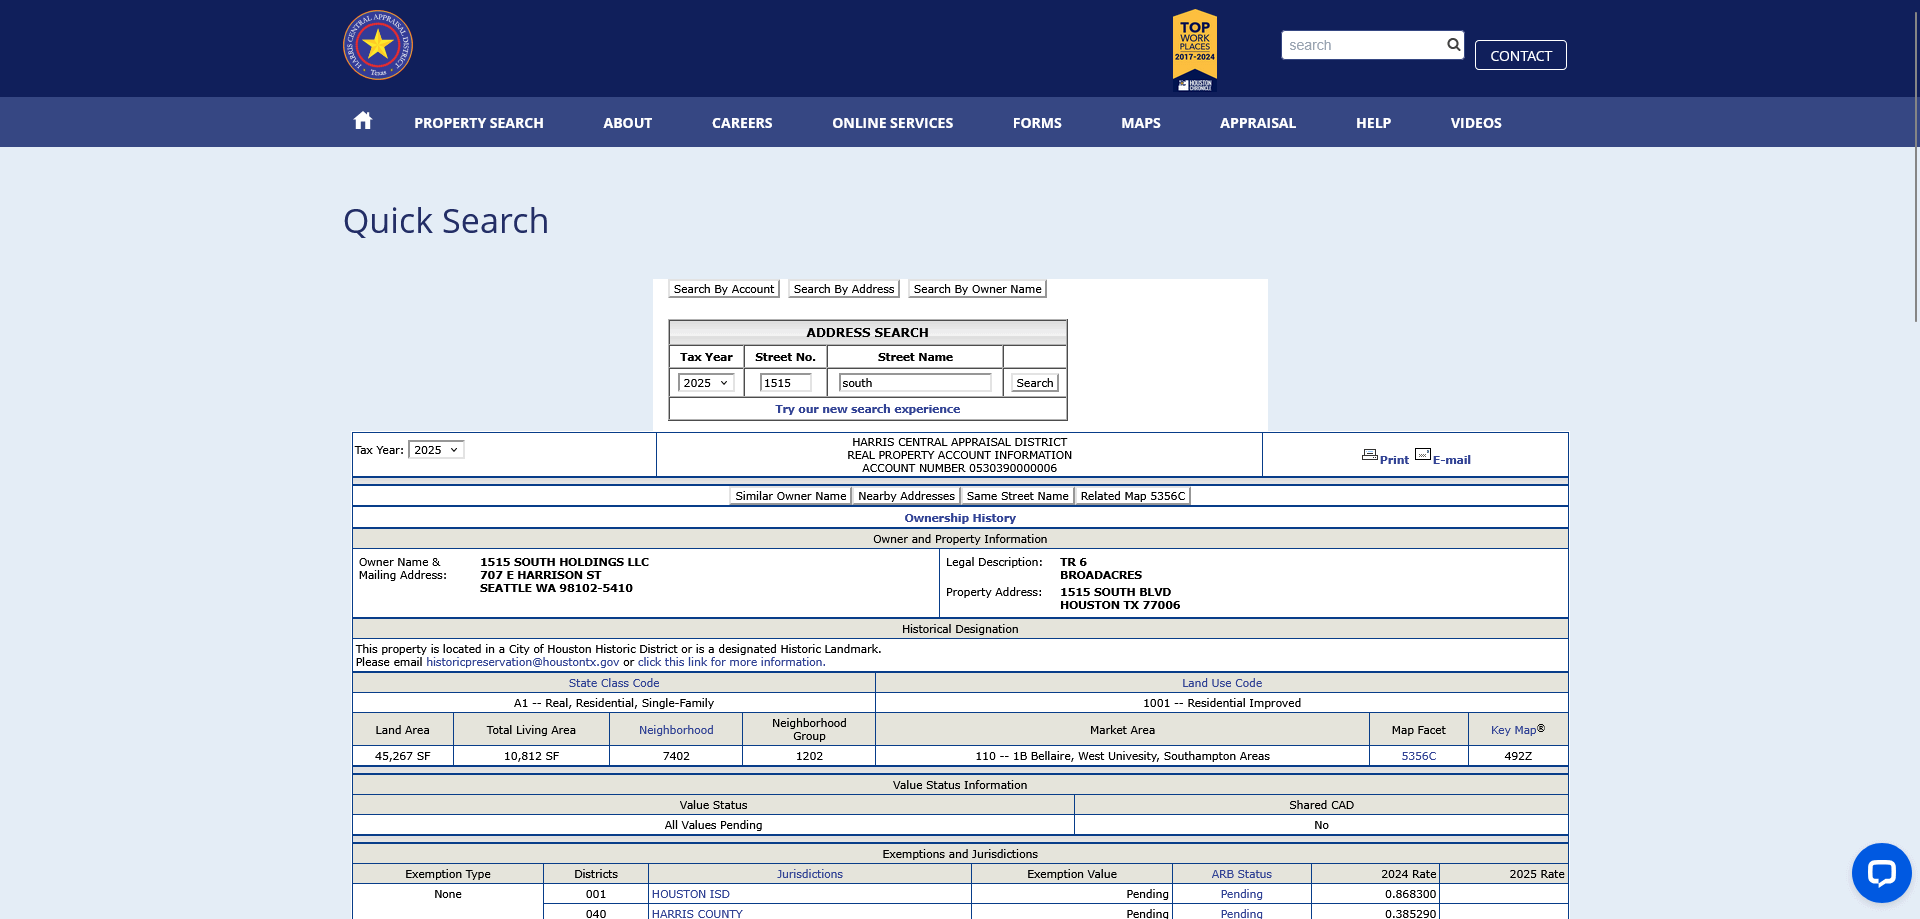Screen dimensions: 1920x919
Task: Click property address 1515 SOUTH BLVD
Action: [1115, 592]
